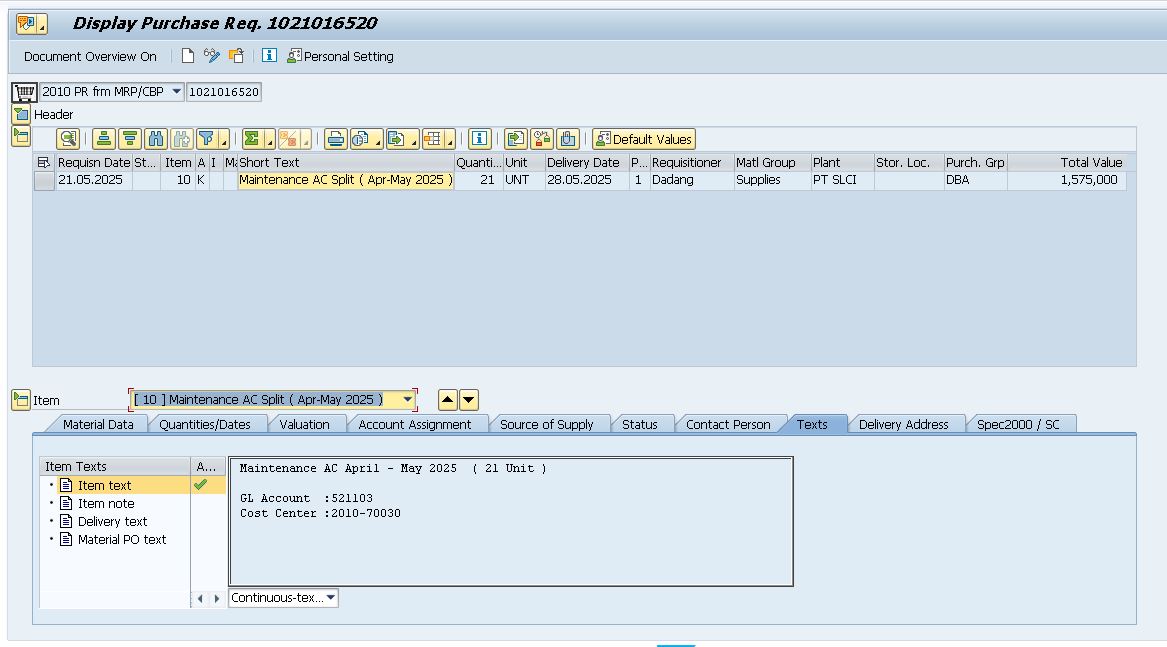Select the Item note text type
Screen dimensions: 1167x647
[x=106, y=503]
